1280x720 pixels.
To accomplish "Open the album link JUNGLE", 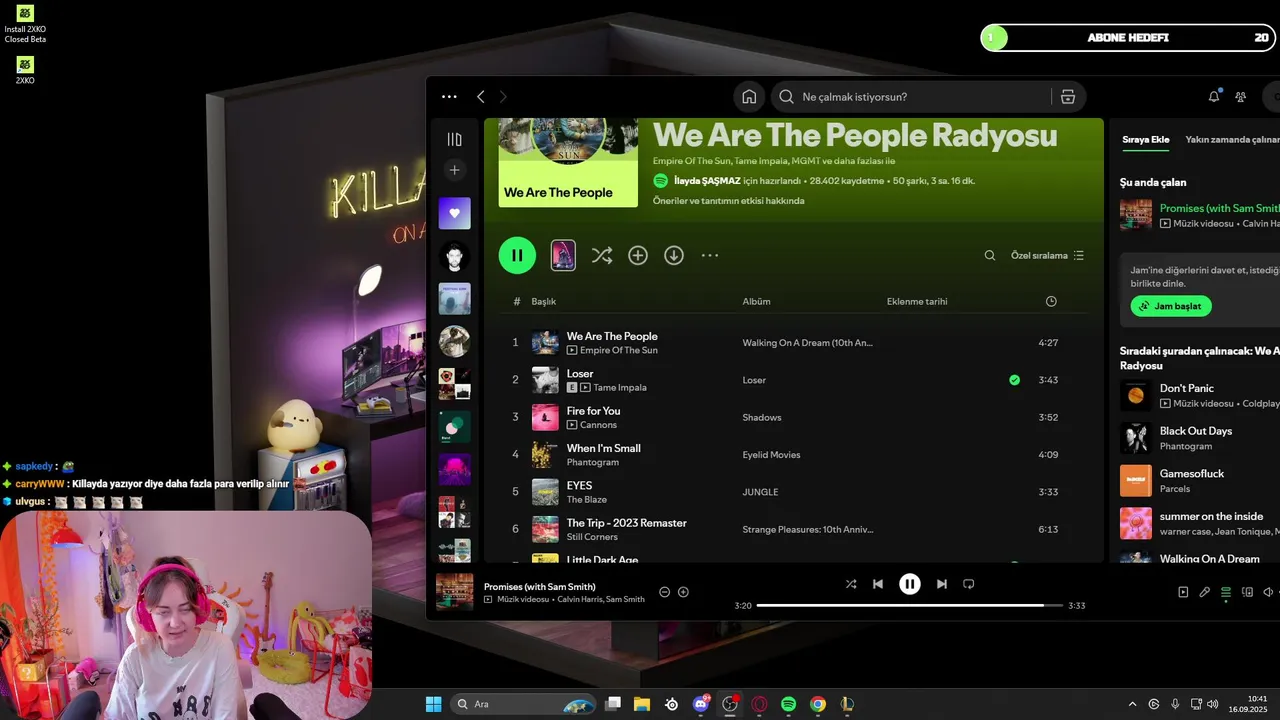I will coord(760,492).
